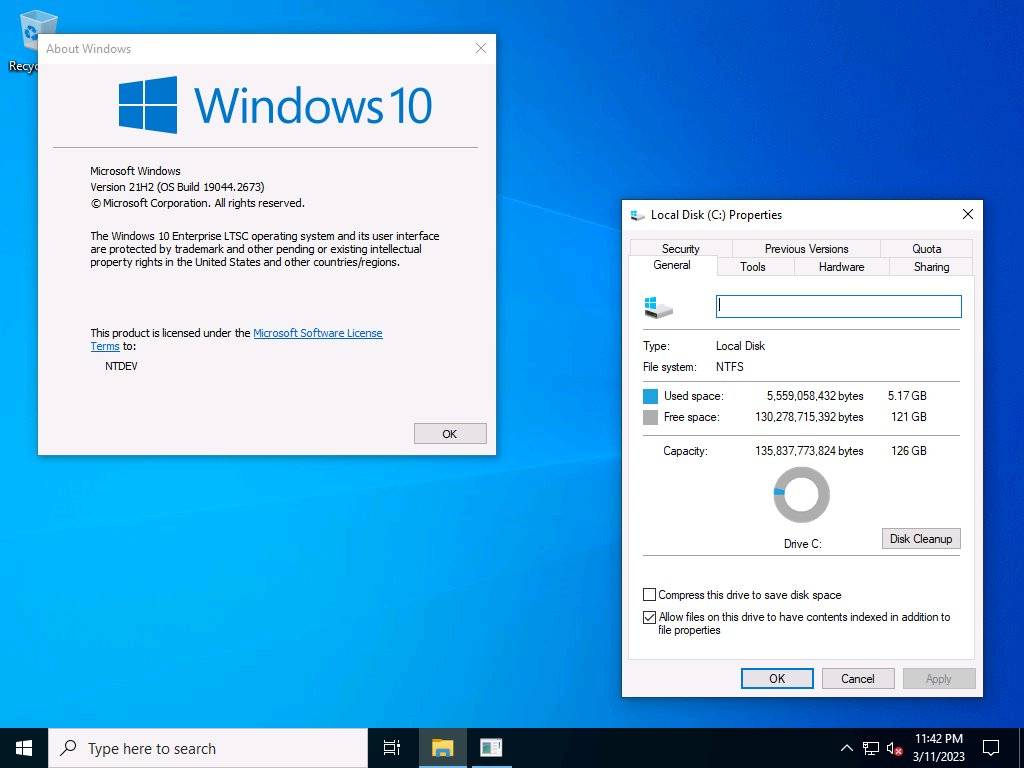Image resolution: width=1024 pixels, height=768 pixels.
Task: Expand the hidden icons chevron in the tray
Action: coord(846,747)
